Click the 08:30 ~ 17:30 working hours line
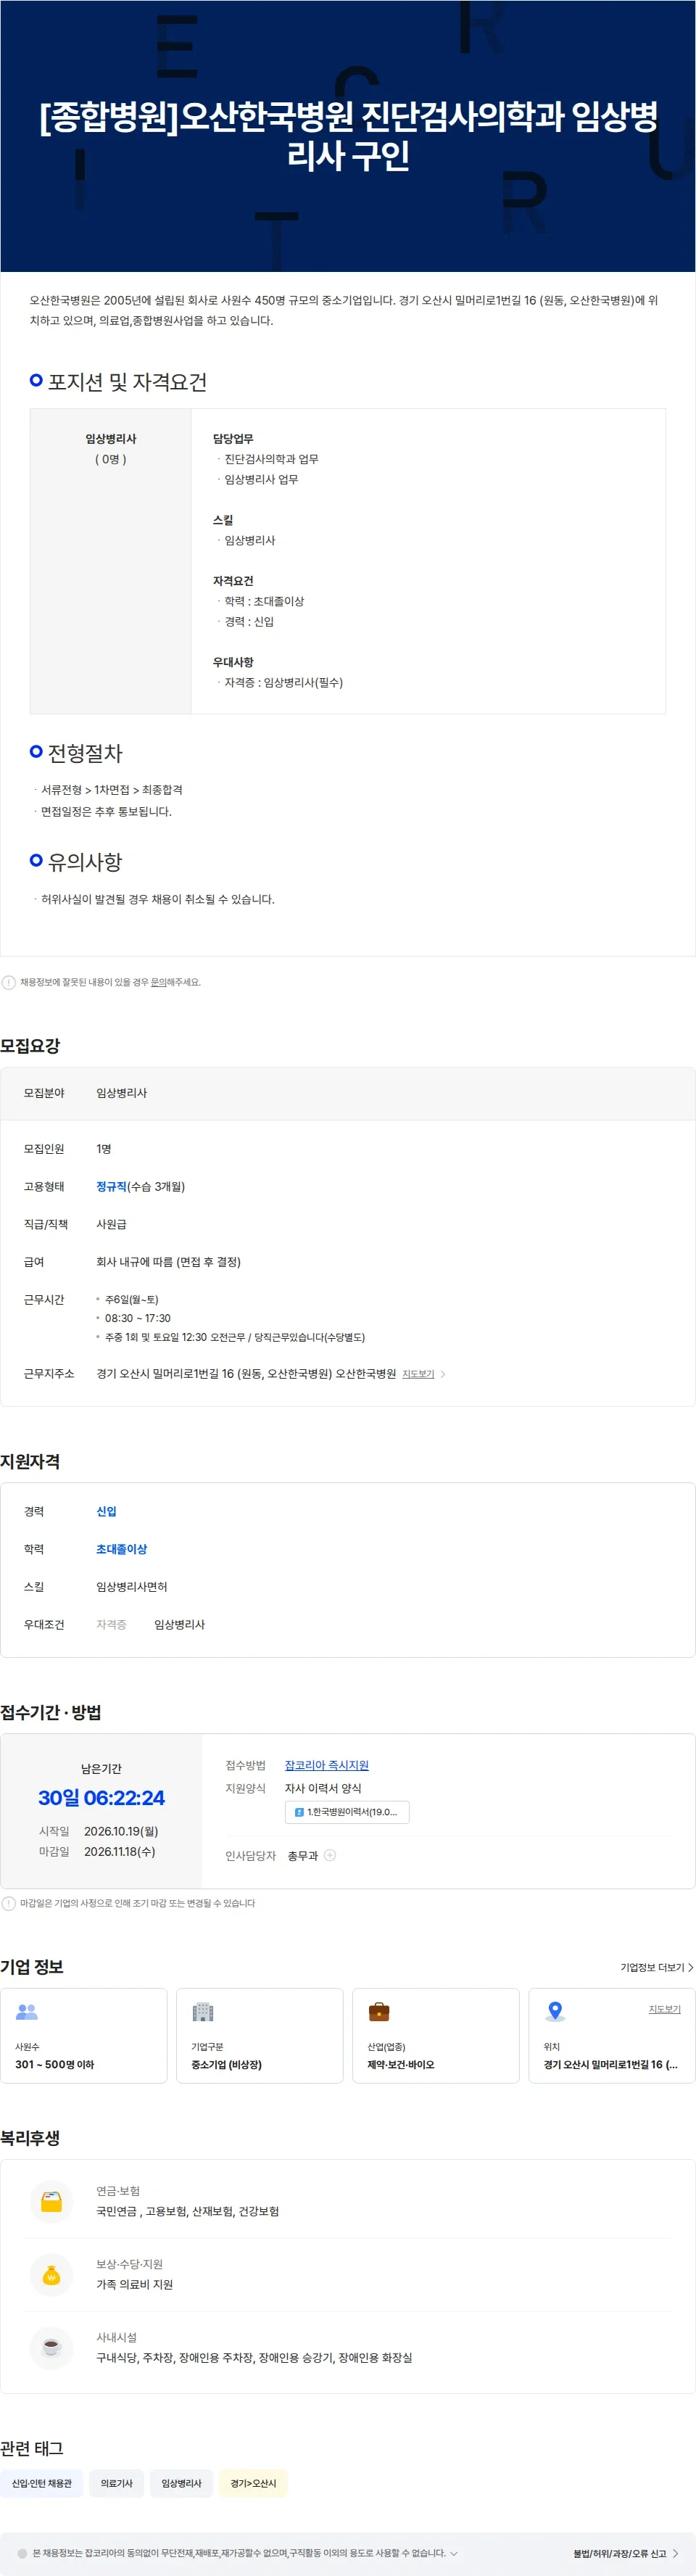This screenshot has height=2576, width=696. tap(138, 1318)
